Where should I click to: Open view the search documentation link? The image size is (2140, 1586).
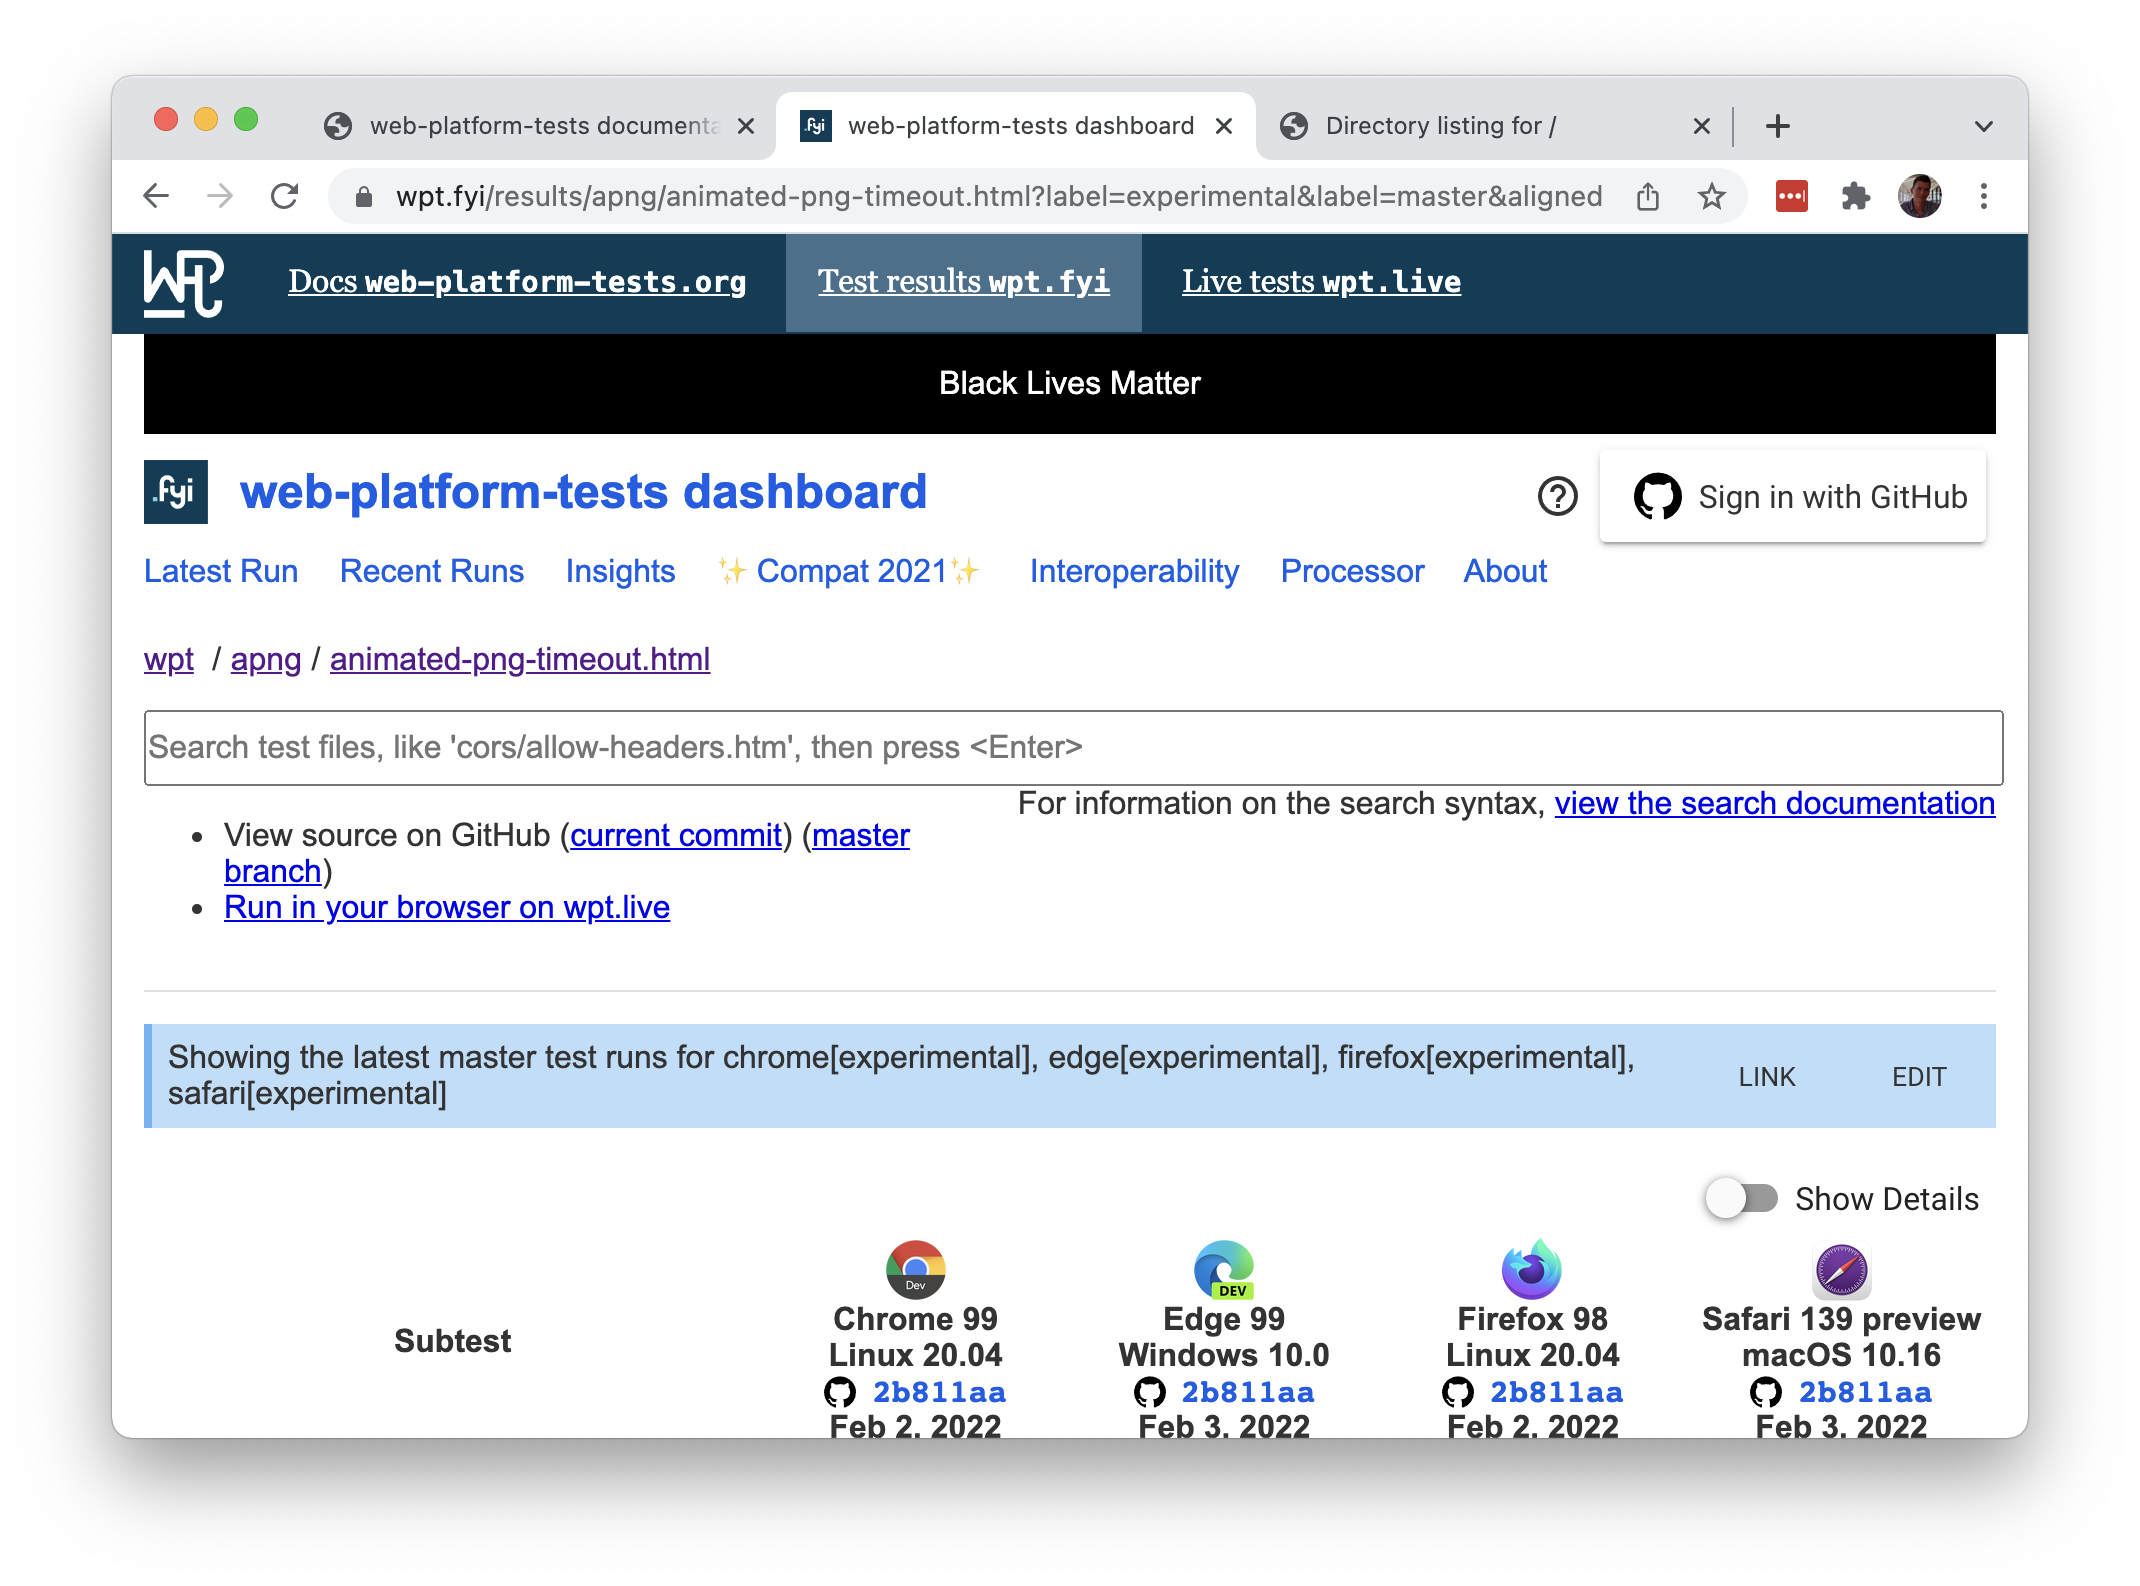(x=1775, y=803)
